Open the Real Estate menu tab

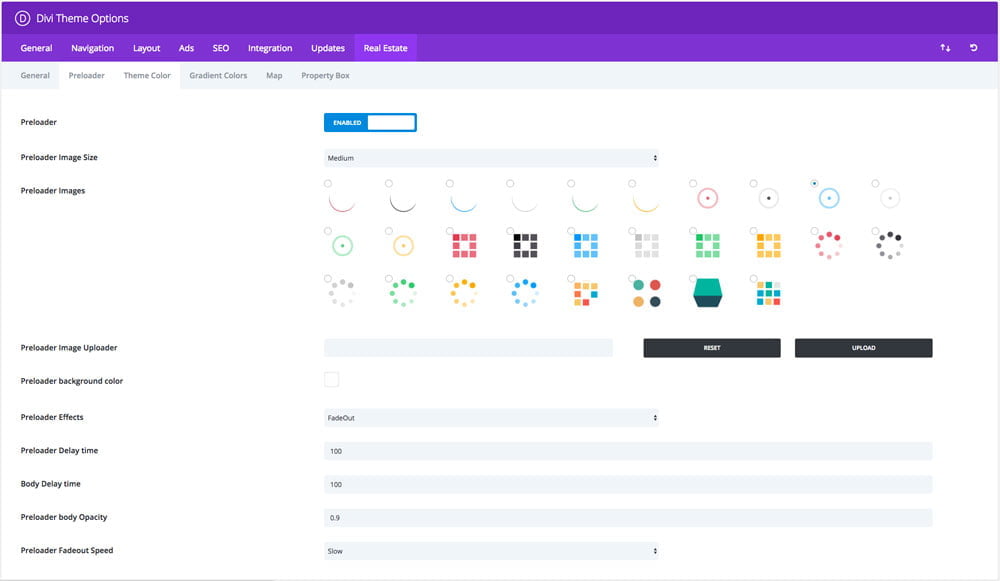coord(385,48)
